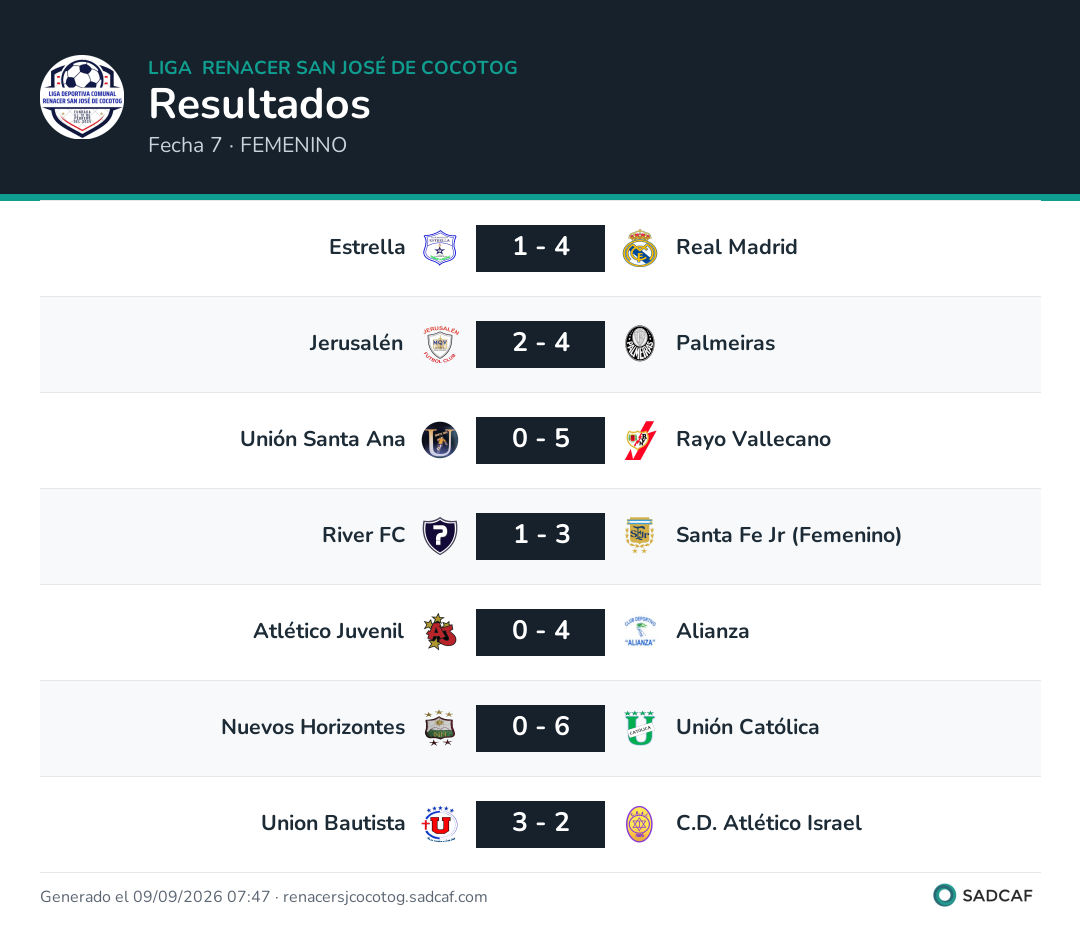1080x948 pixels.
Task: Click the Estrella team crest
Action: coord(439,248)
